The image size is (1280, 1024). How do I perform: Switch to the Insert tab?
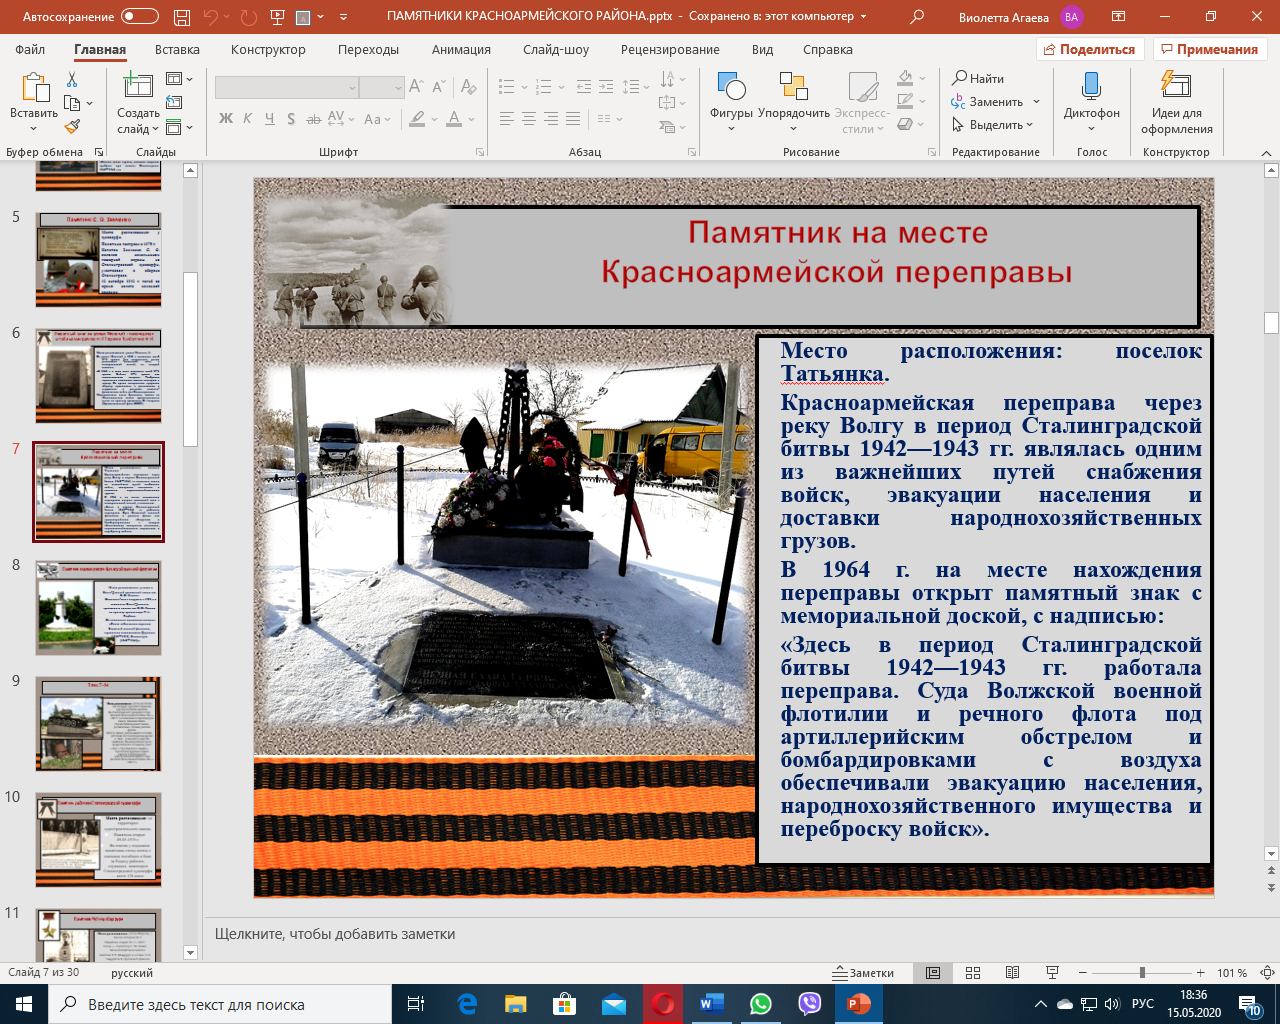click(x=177, y=50)
